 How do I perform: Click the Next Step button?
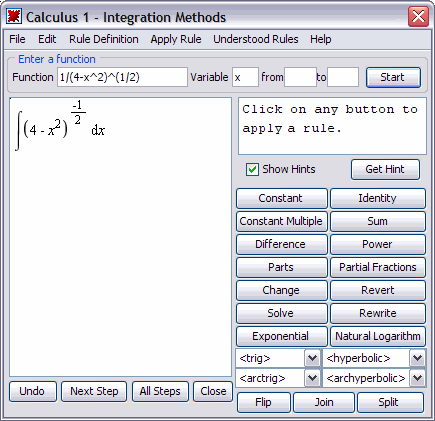pyautogui.click(x=94, y=391)
